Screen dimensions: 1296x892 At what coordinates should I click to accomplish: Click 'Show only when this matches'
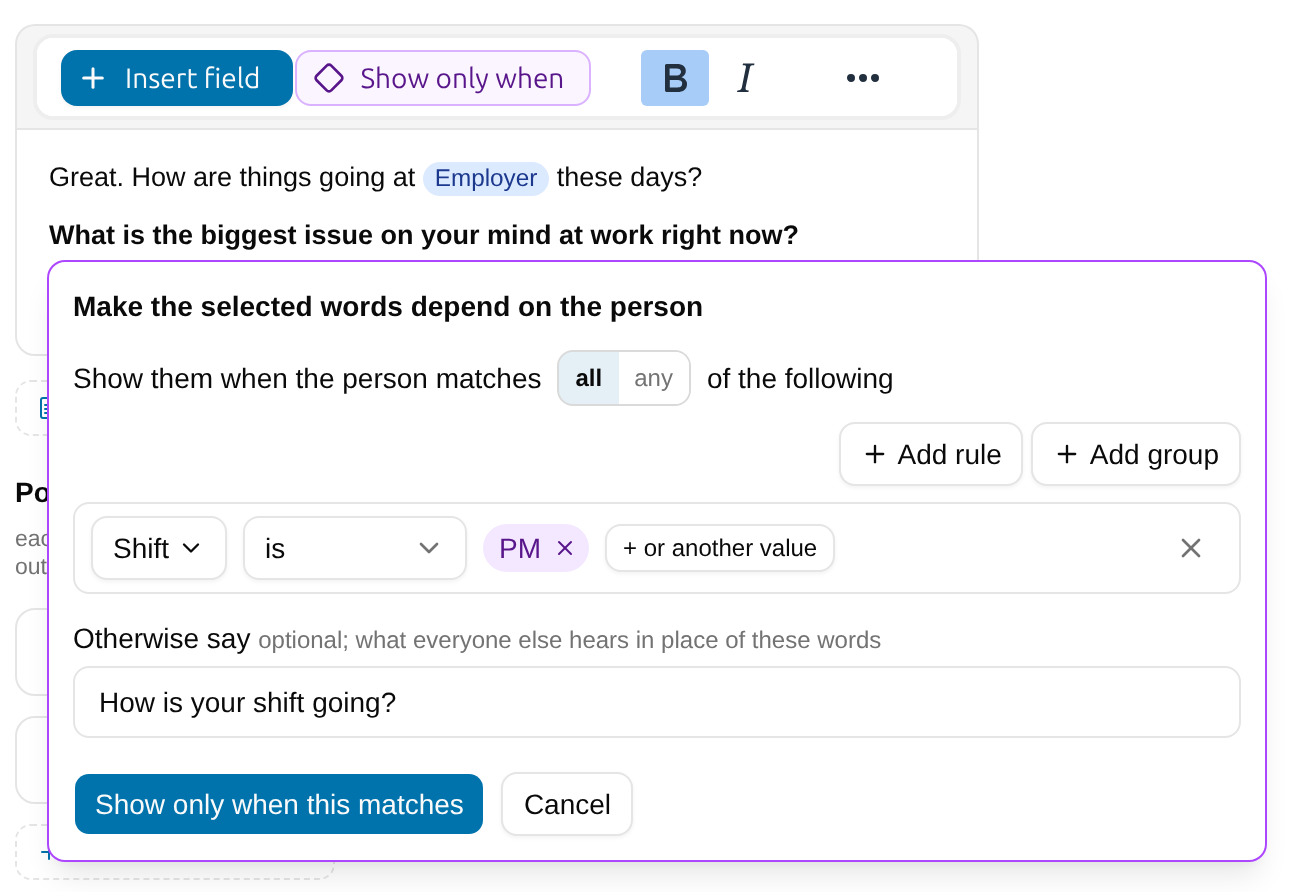coord(279,804)
